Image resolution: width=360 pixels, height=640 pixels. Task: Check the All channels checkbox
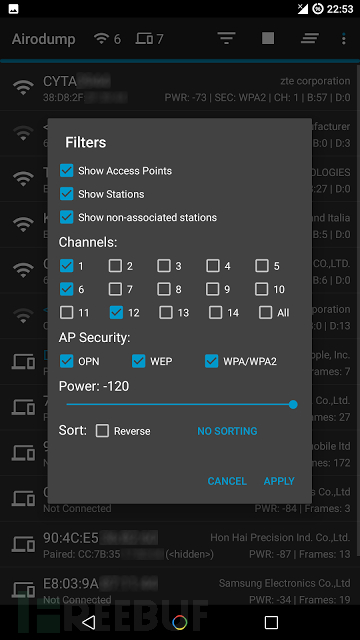tap(266, 313)
